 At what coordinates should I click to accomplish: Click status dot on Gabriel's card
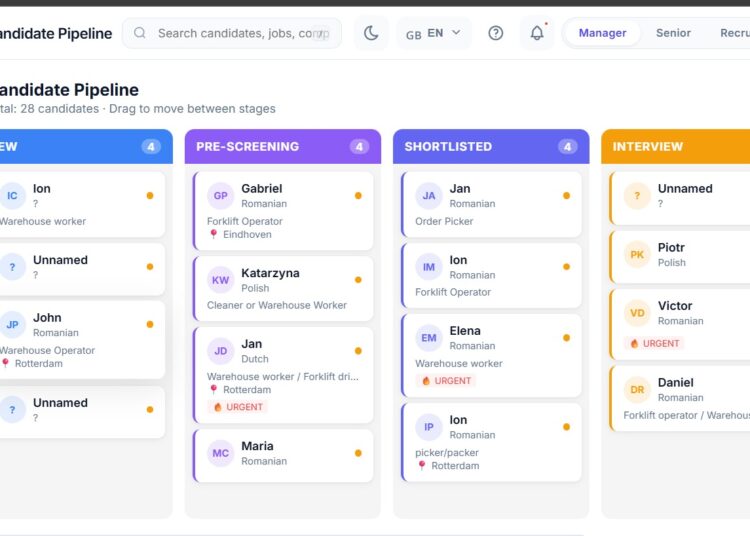tap(358, 196)
